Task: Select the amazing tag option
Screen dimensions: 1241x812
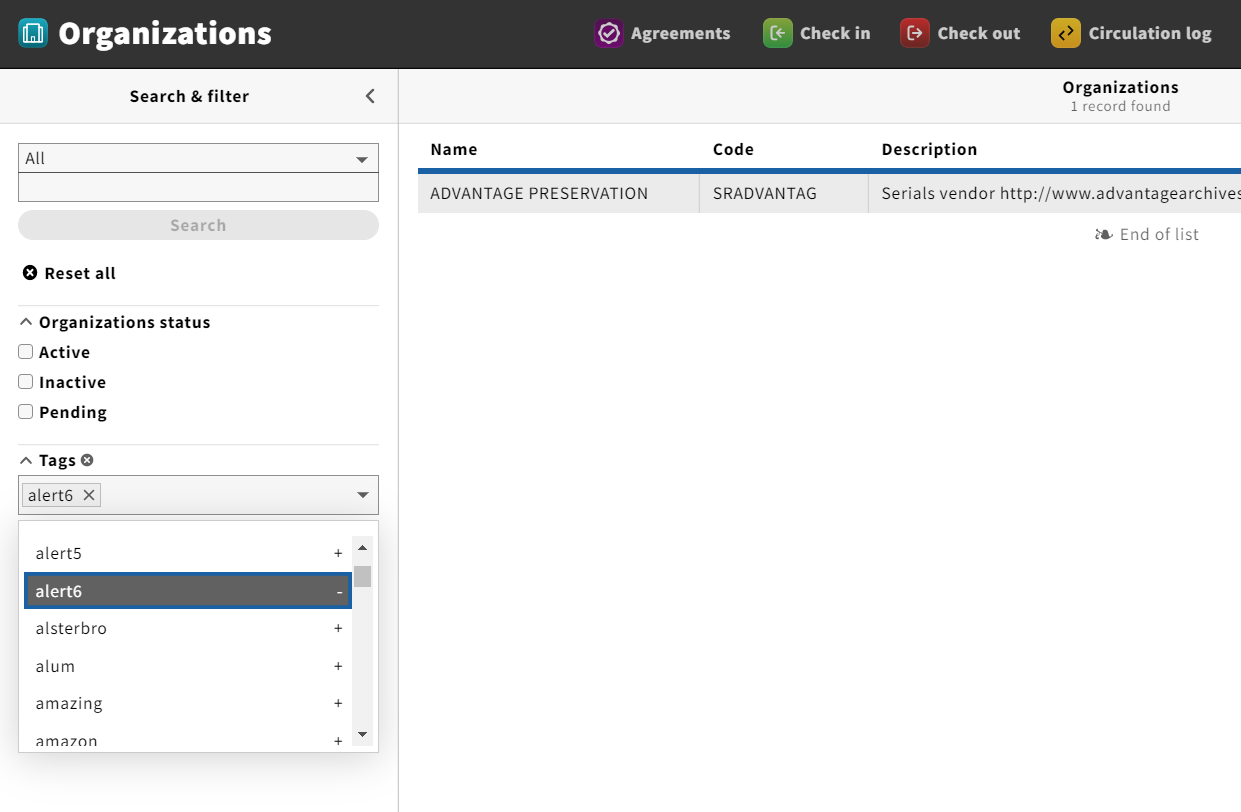Action: (x=188, y=703)
